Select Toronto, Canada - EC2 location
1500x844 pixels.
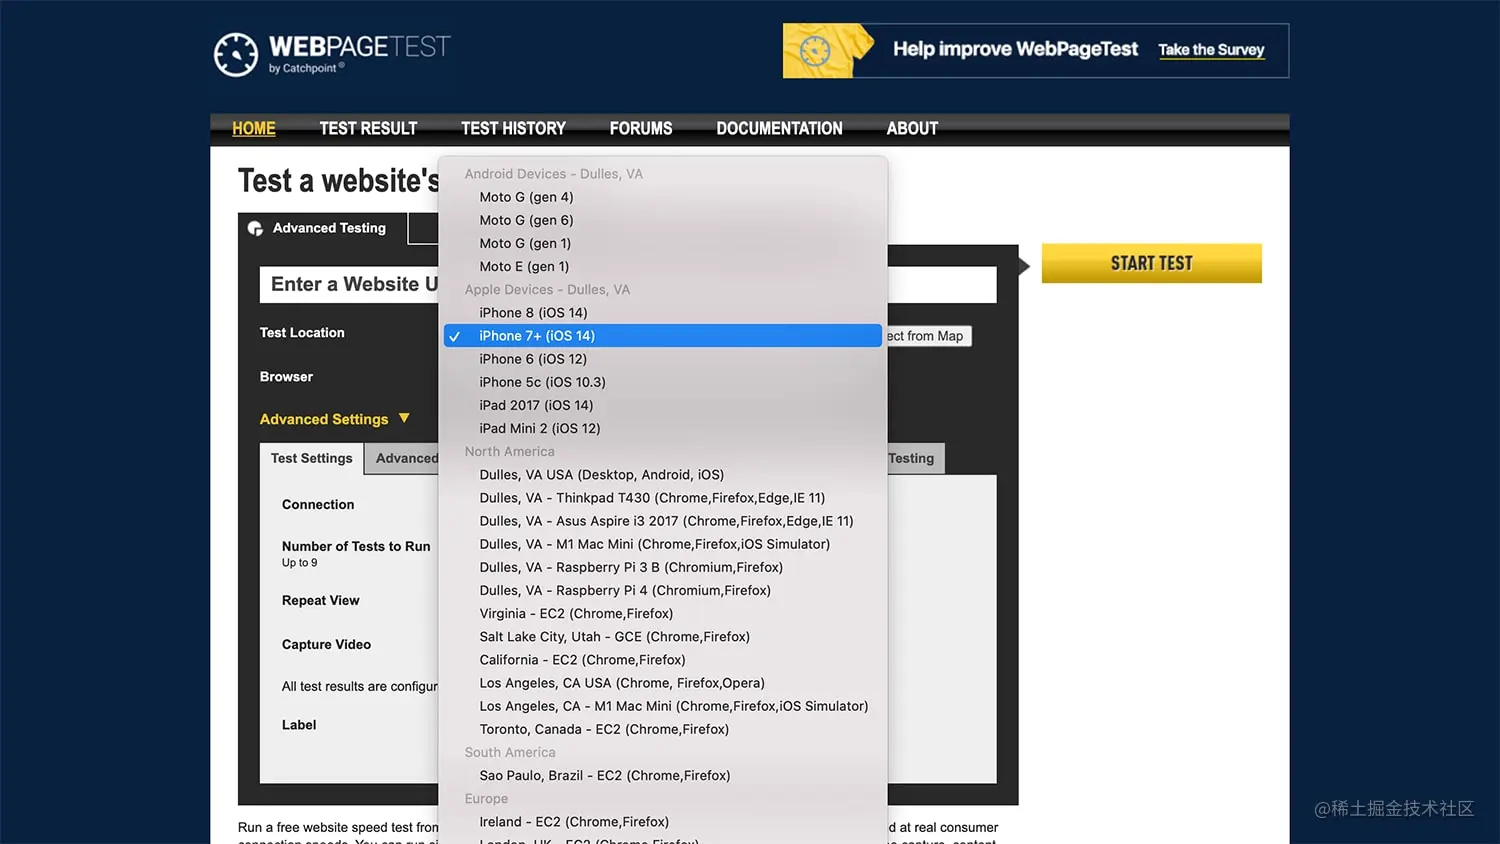662,729
